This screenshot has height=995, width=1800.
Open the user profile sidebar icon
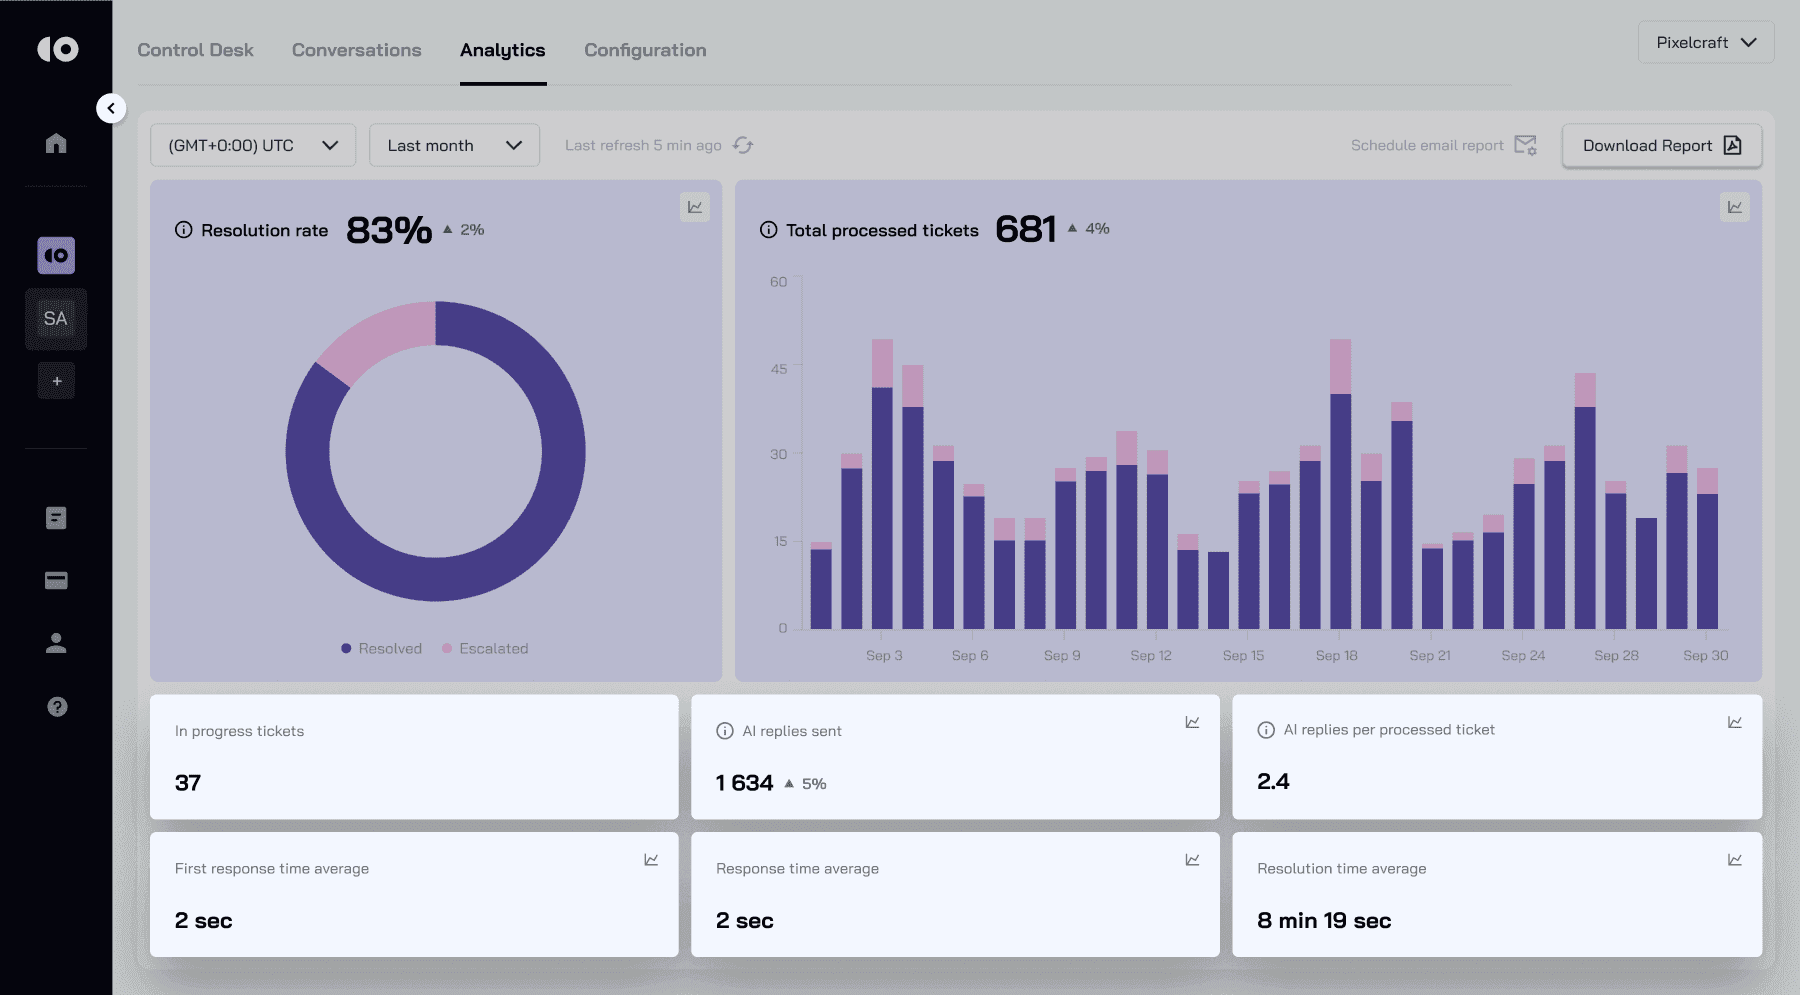point(56,643)
